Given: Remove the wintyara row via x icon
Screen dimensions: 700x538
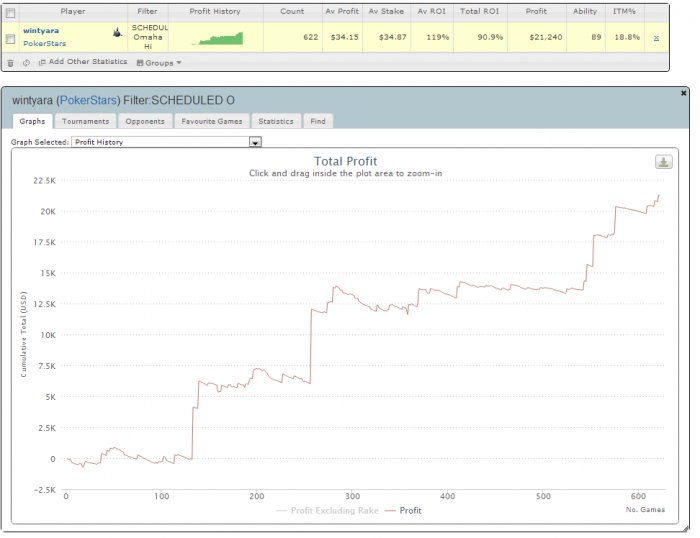Looking at the screenshot, I should click(x=656, y=38).
